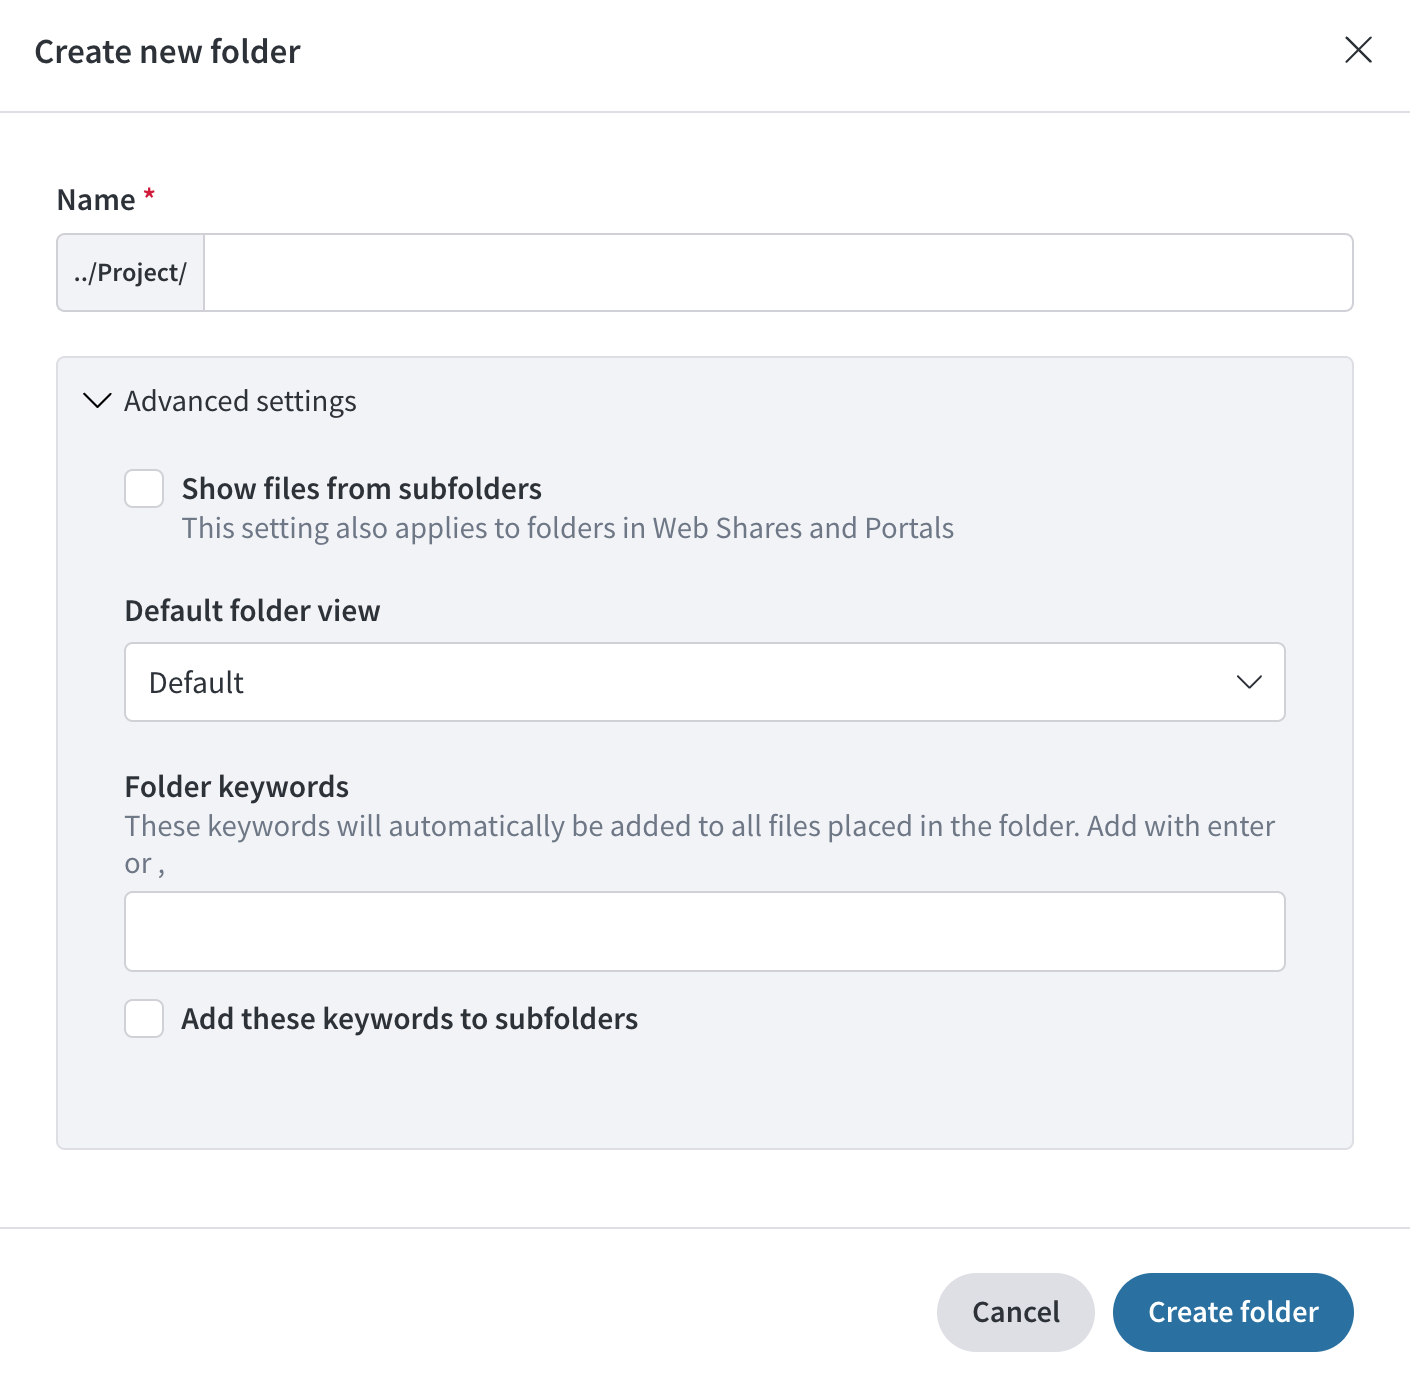
Task: Enable Show files from subfolders checkbox
Action: click(x=144, y=489)
